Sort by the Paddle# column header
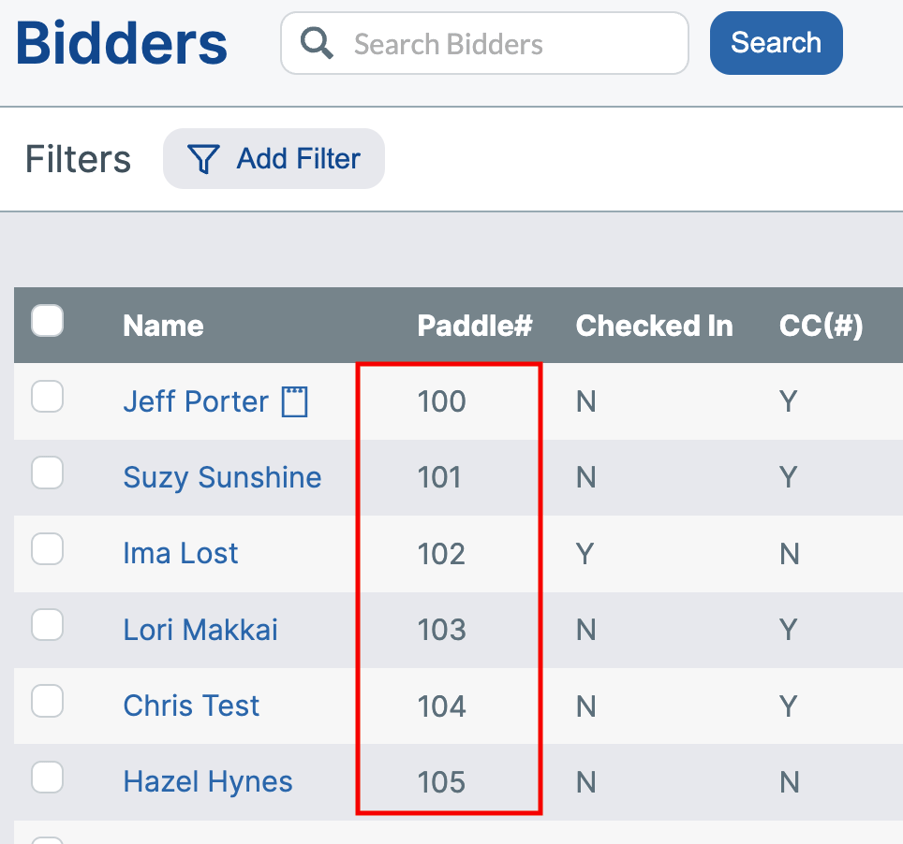This screenshot has width=903, height=844. click(475, 326)
